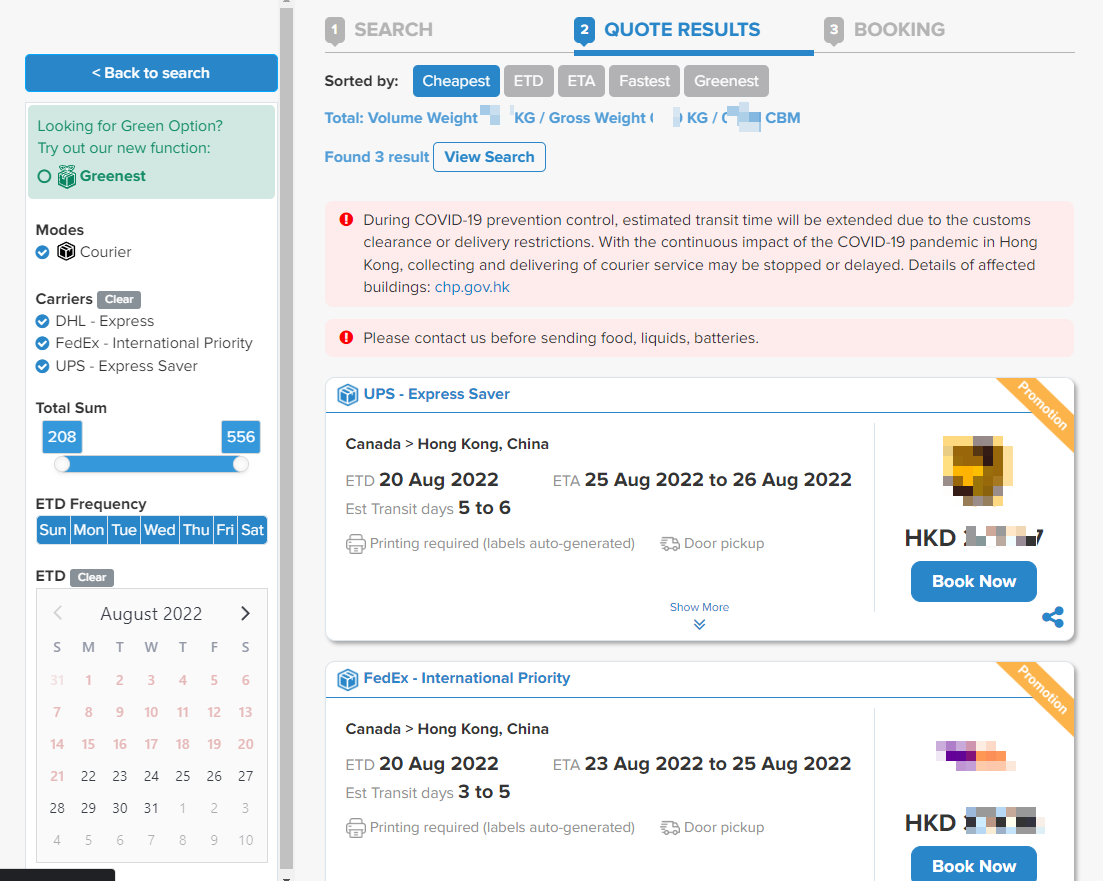Click the share icon on UPS card
Viewport: 1103px width, 881px height.
pyautogui.click(x=1053, y=617)
